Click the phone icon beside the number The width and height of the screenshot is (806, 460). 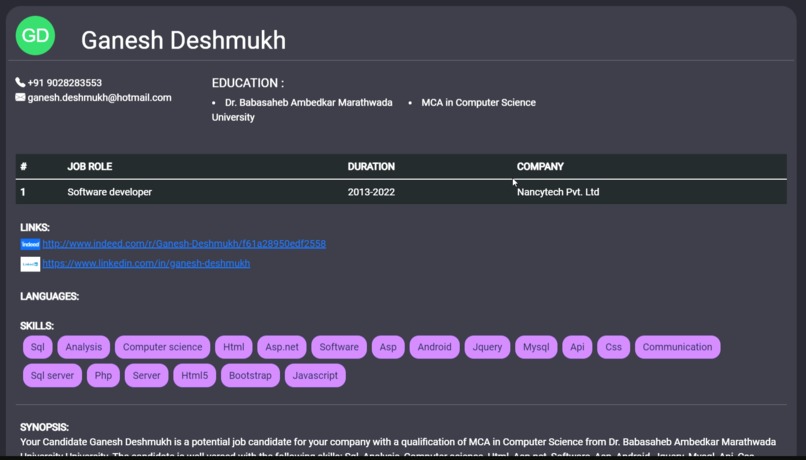20,82
